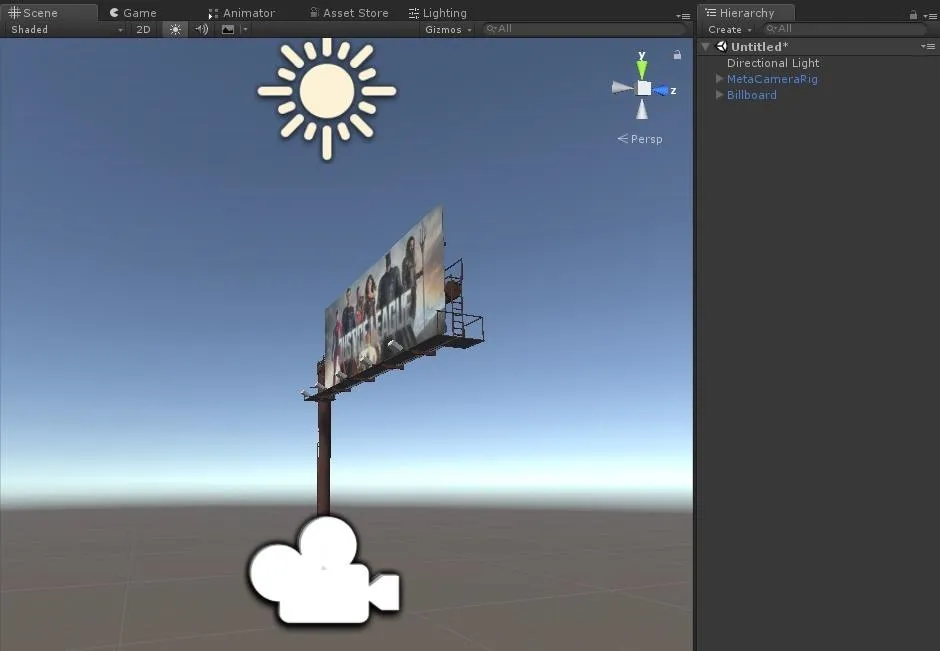Open the Gizmos dropdown
940x651 pixels.
pos(448,29)
